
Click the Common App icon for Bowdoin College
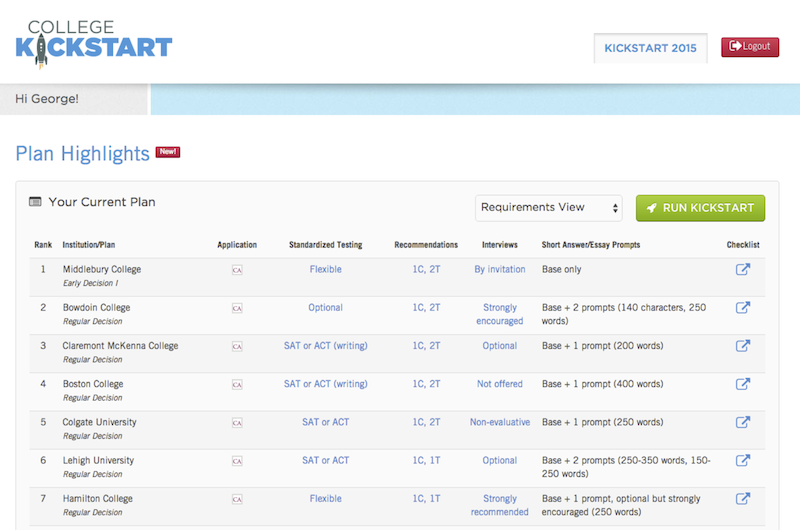click(237, 308)
